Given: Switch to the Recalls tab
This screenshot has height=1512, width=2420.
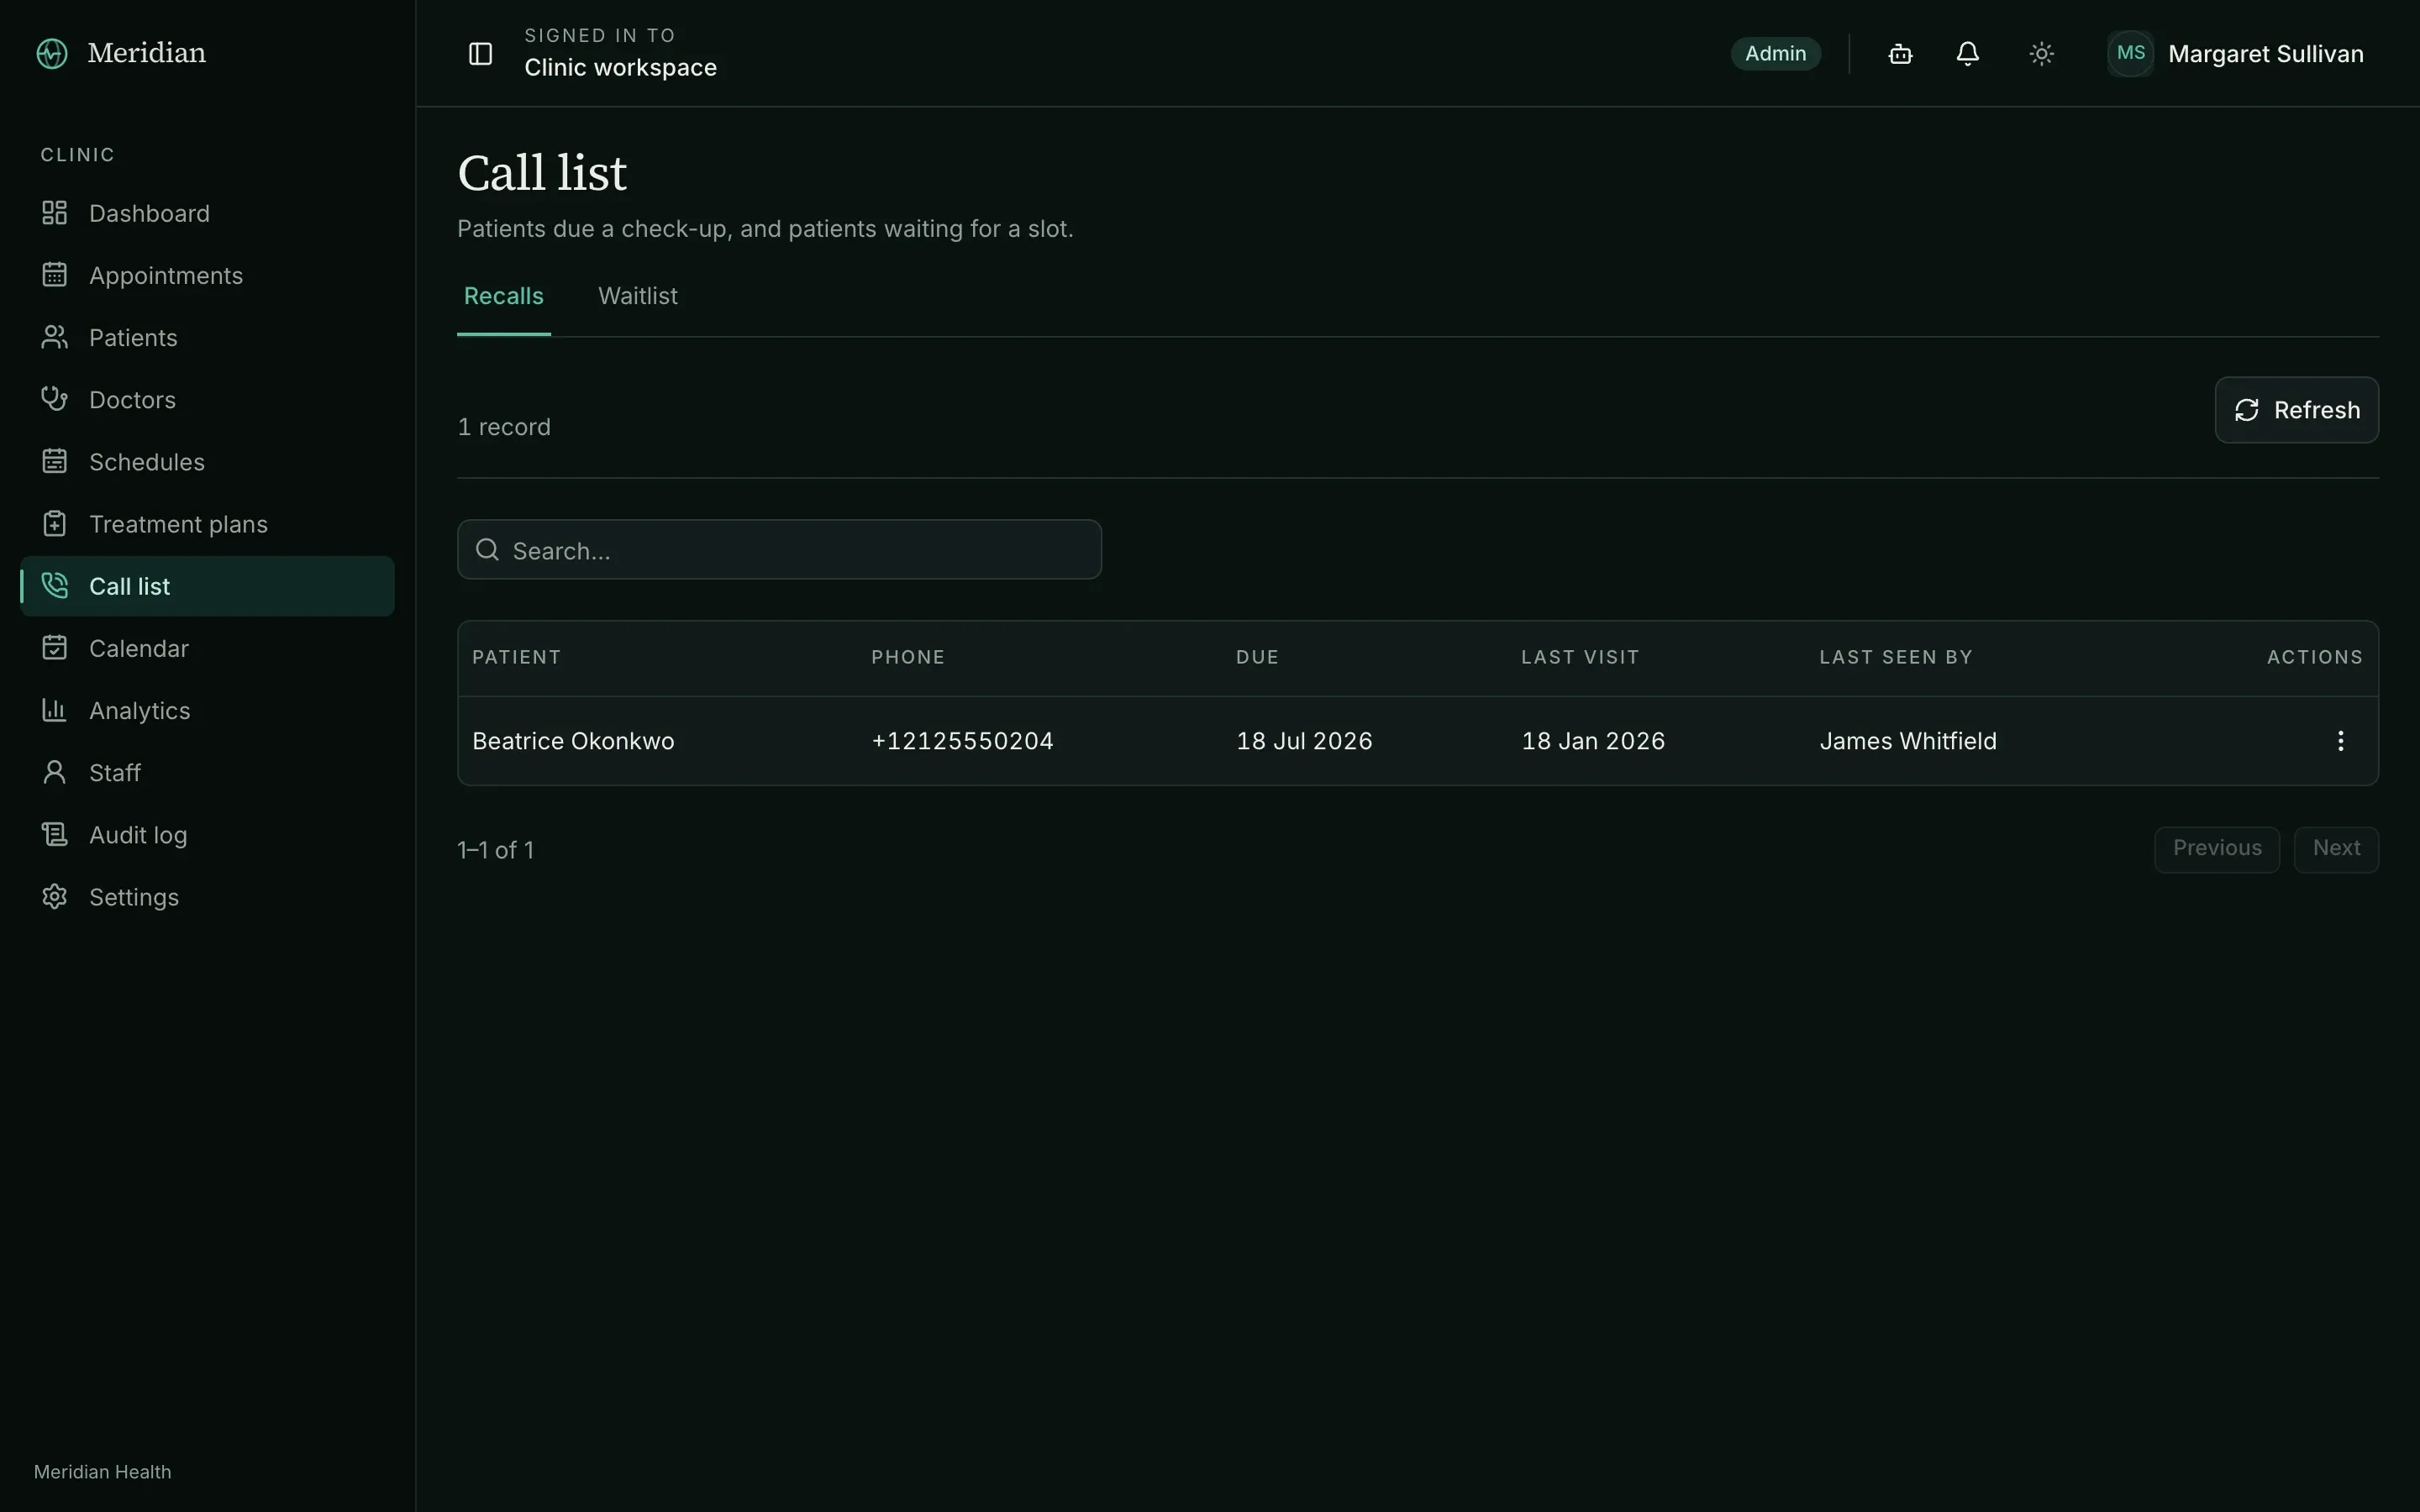Looking at the screenshot, I should click(504, 296).
